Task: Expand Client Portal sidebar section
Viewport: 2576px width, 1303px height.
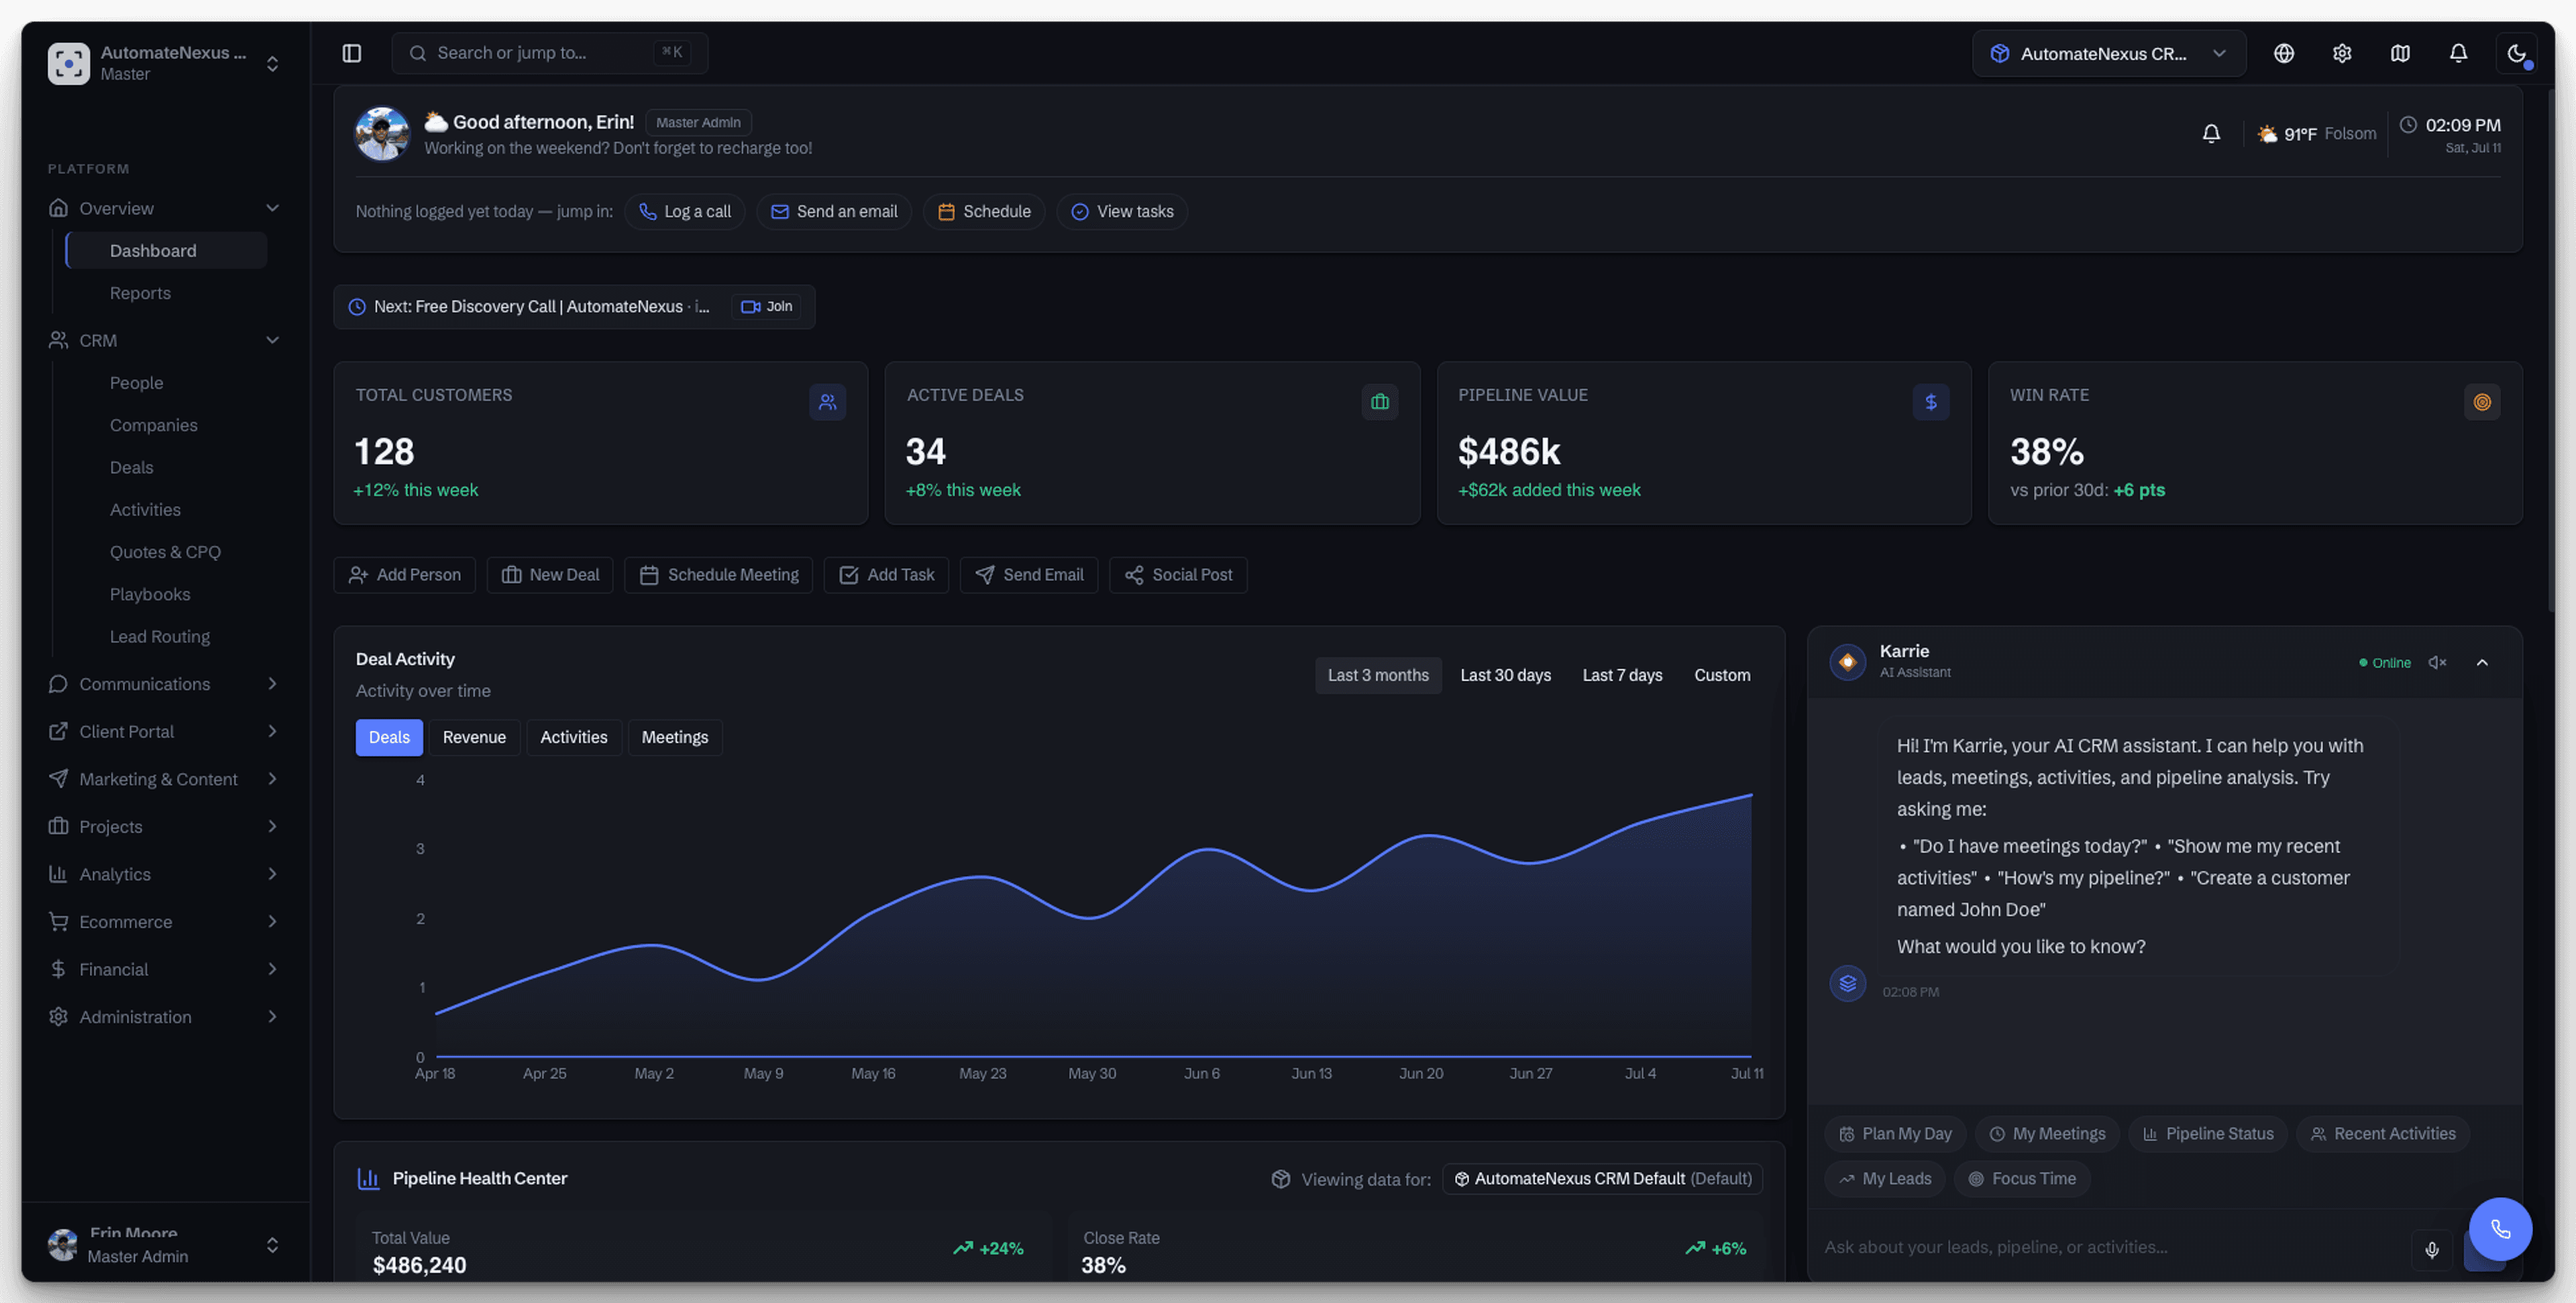Action: point(165,731)
